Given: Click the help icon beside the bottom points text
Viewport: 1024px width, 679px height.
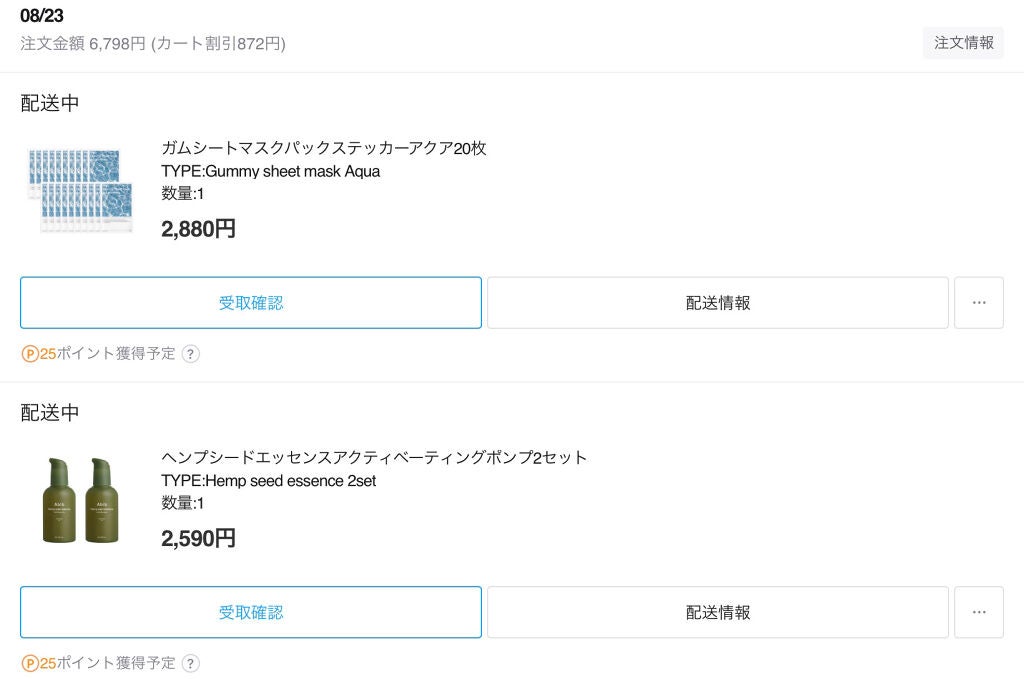Looking at the screenshot, I should [x=190, y=663].
